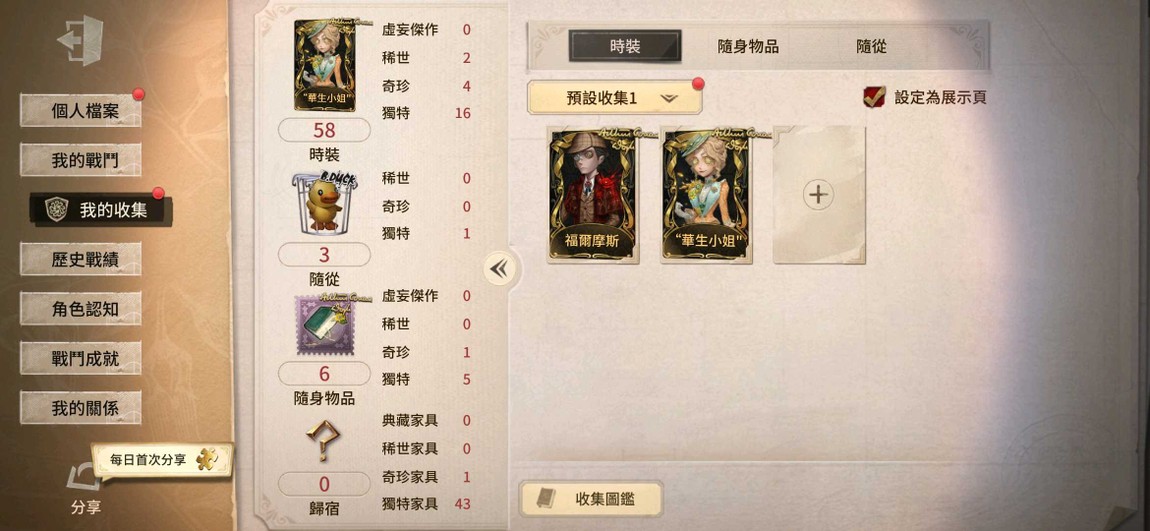This screenshot has width=1150, height=531.
Task: Click the book icon on 收集圖鑑
Action: 546,499
